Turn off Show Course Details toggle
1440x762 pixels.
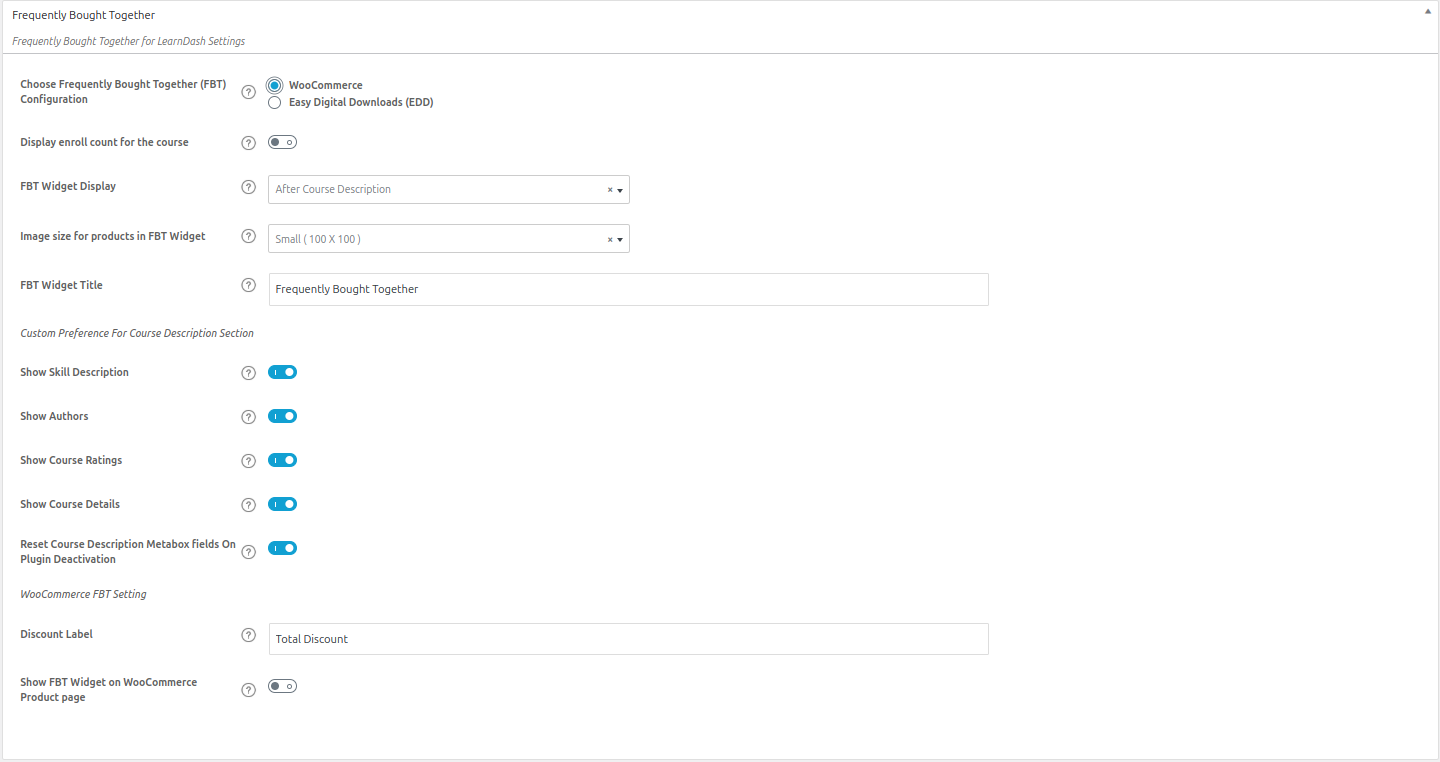(x=283, y=504)
